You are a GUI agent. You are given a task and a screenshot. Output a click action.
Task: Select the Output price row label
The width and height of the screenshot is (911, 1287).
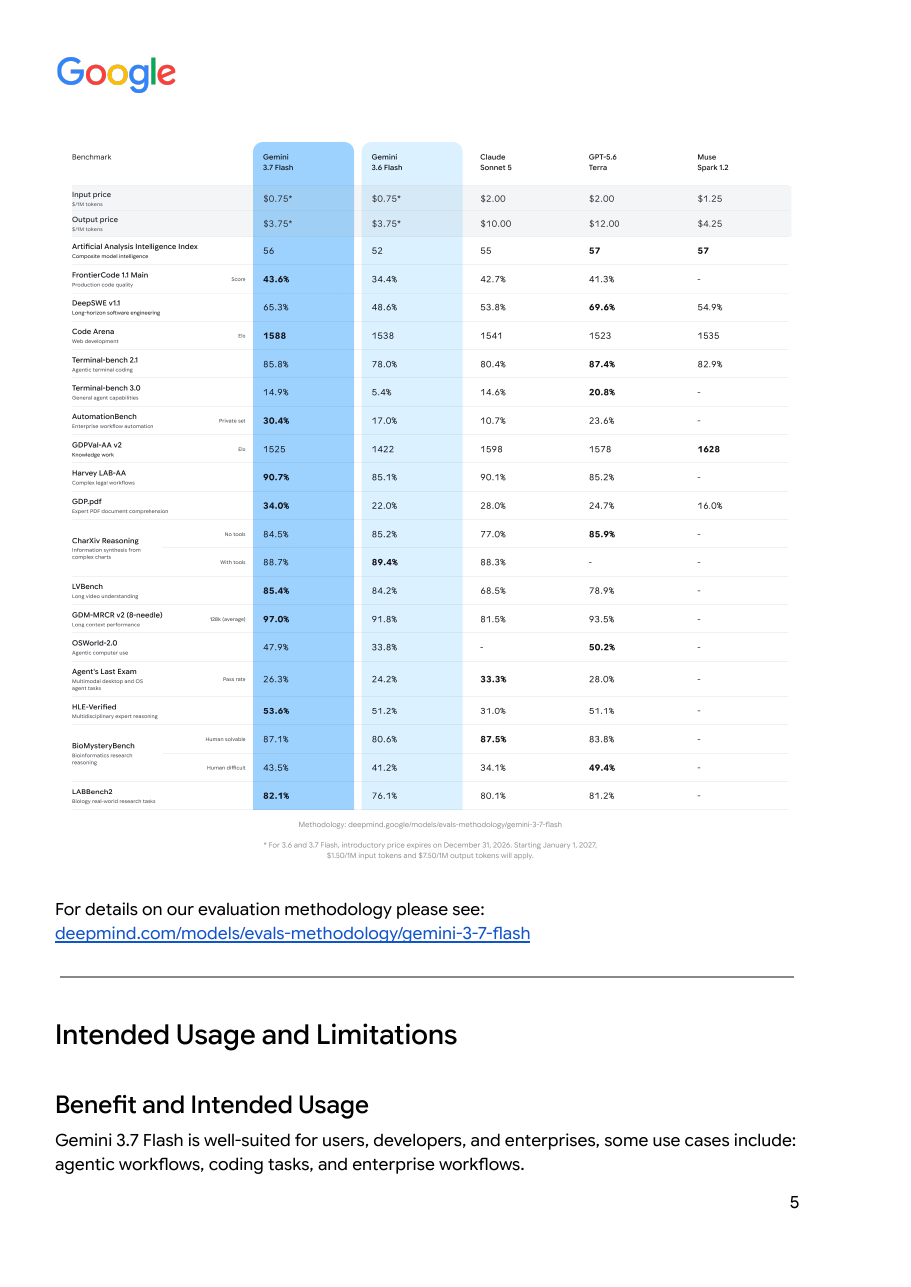(94, 224)
